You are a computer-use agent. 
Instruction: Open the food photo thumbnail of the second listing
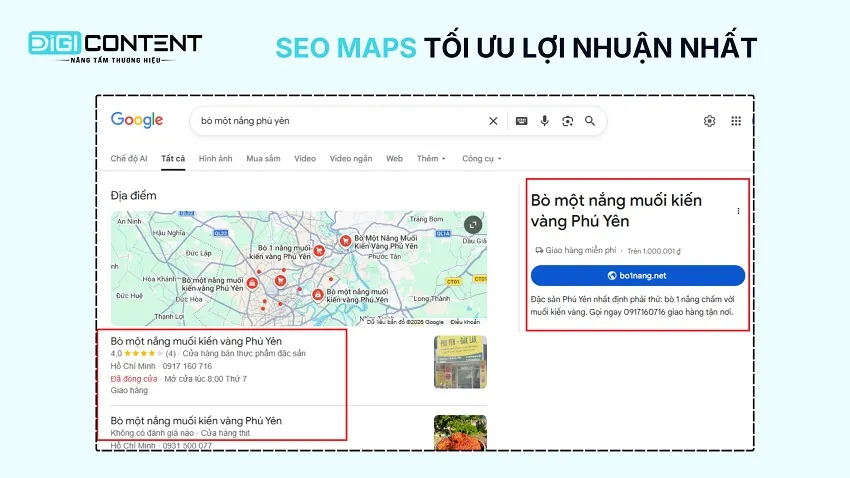[460, 432]
